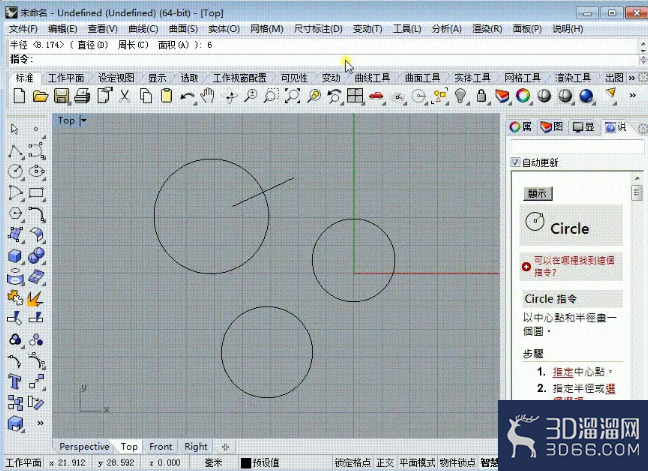Select the Box solid tool icon

pos(15,256)
